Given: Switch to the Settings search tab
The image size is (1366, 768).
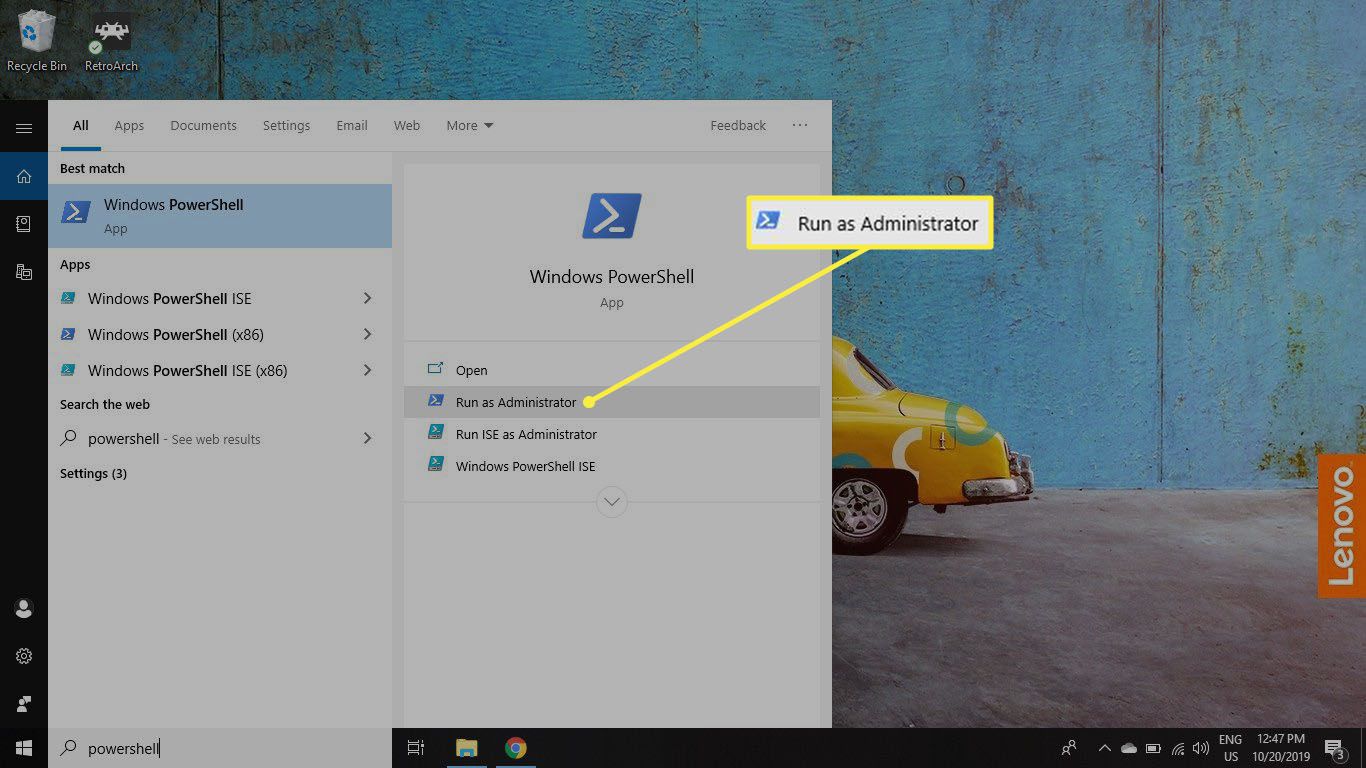Looking at the screenshot, I should tap(286, 125).
